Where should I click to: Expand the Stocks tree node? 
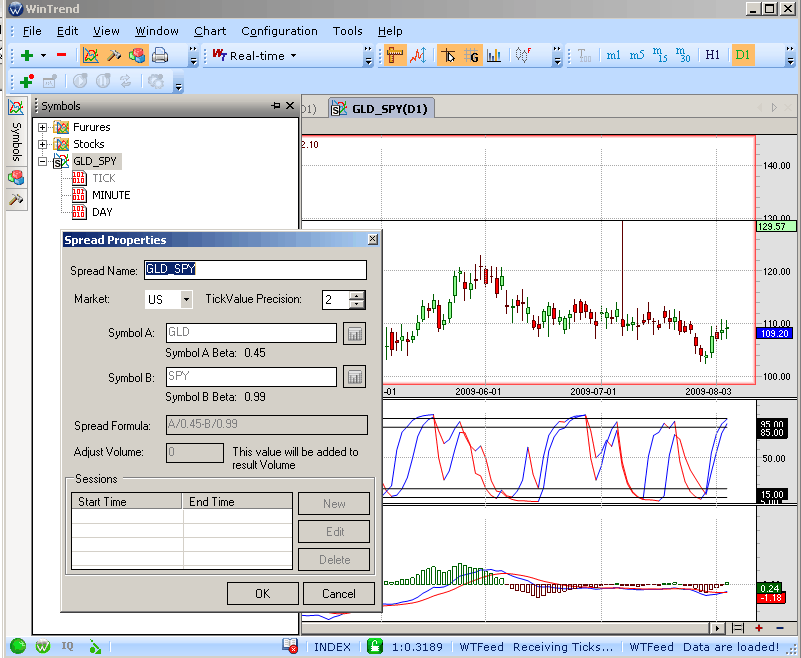[43, 144]
